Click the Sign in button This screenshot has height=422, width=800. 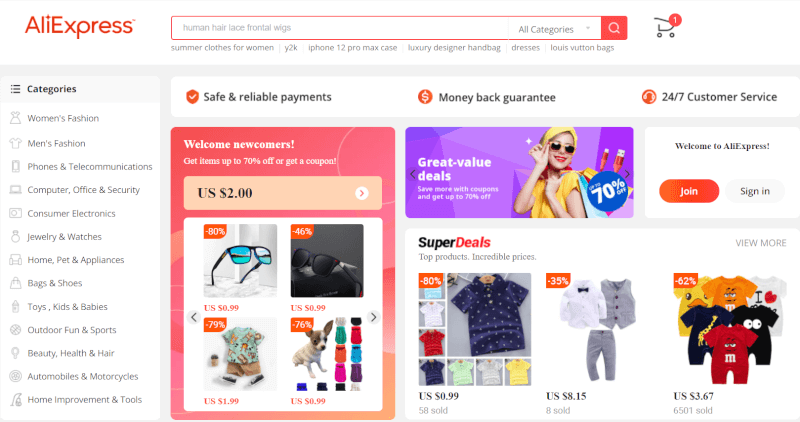point(755,191)
